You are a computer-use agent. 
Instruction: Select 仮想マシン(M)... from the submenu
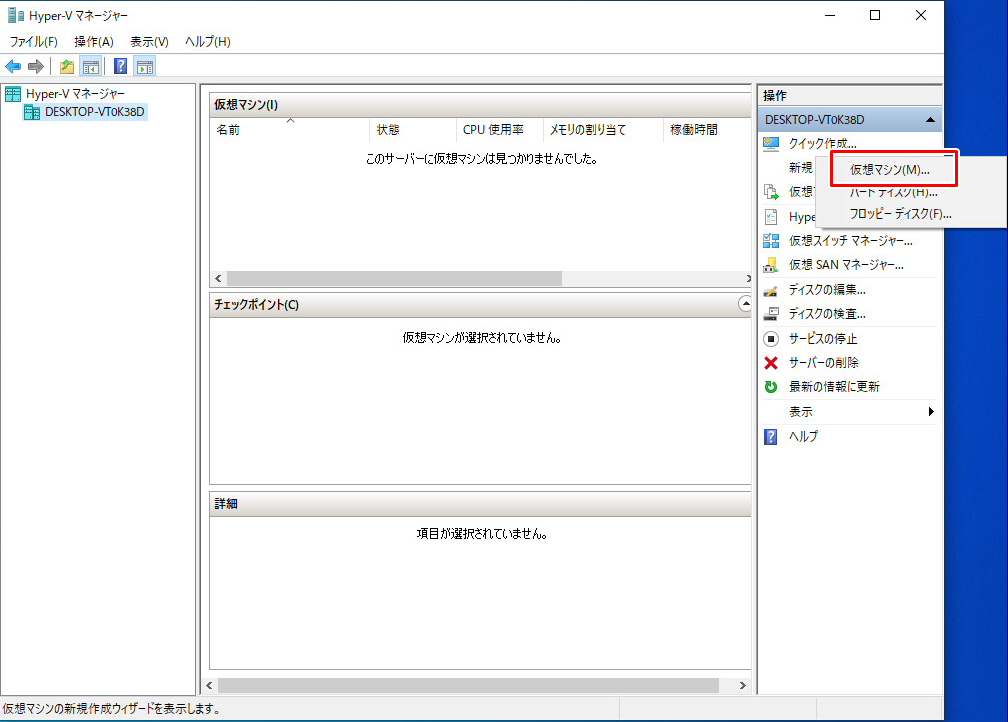[889, 170]
